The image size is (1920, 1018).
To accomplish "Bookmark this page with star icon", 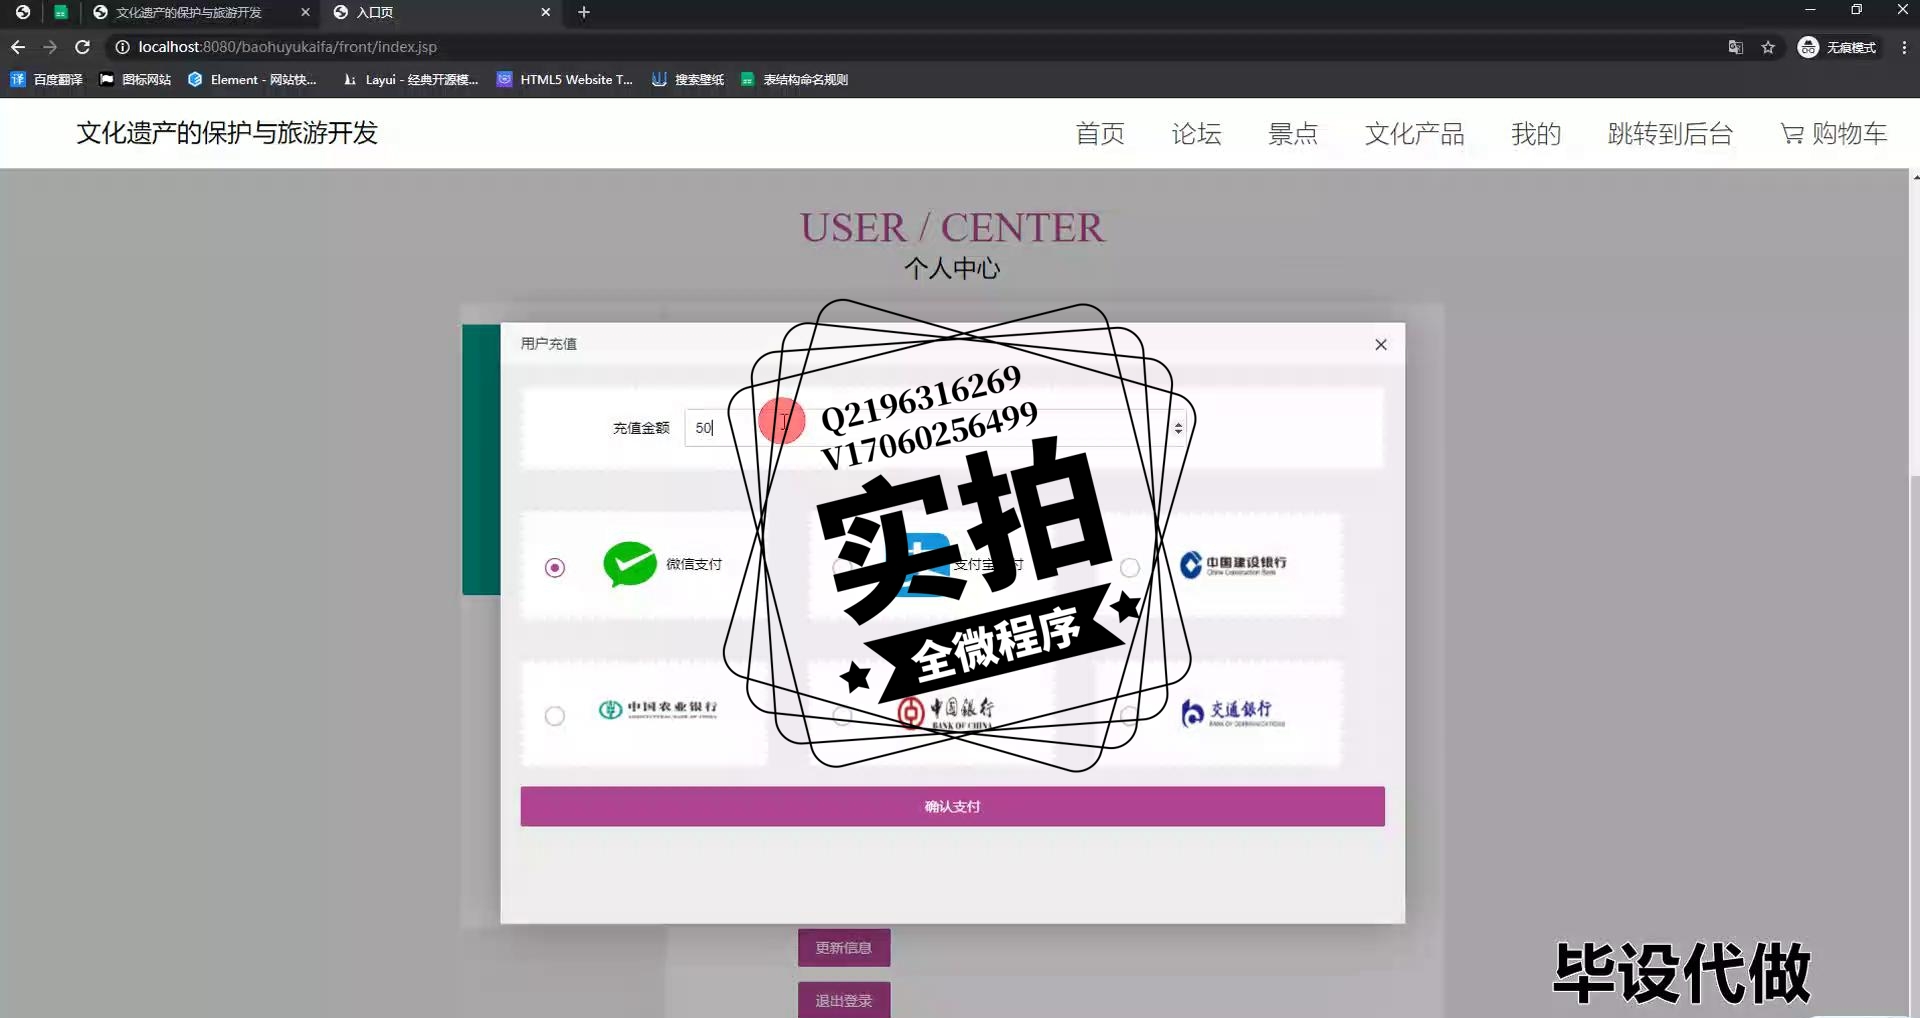I will (x=1768, y=47).
